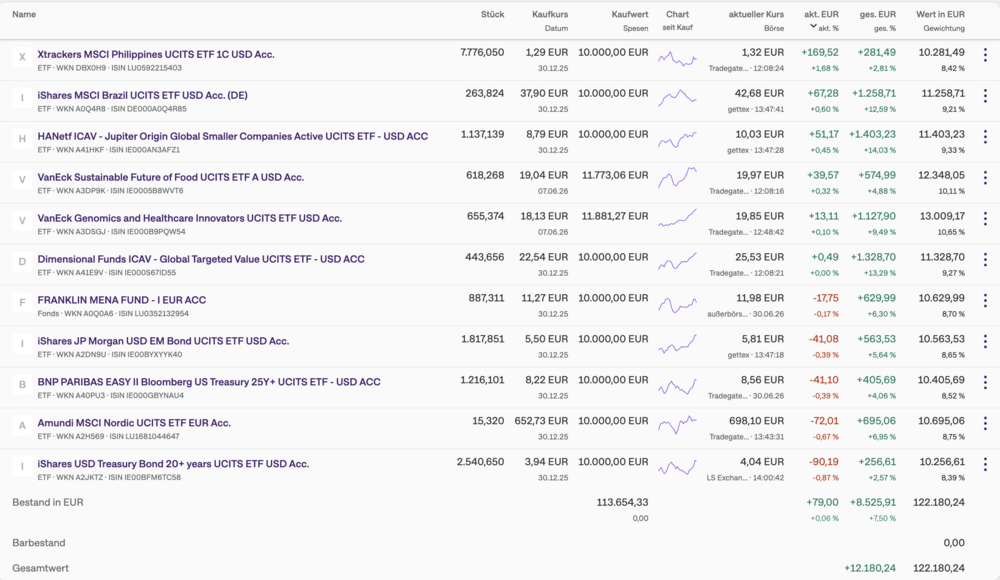Open three-dot menu for Amundi MSCI Nordic
Viewport: 1000px width, 580px height.
click(x=985, y=424)
